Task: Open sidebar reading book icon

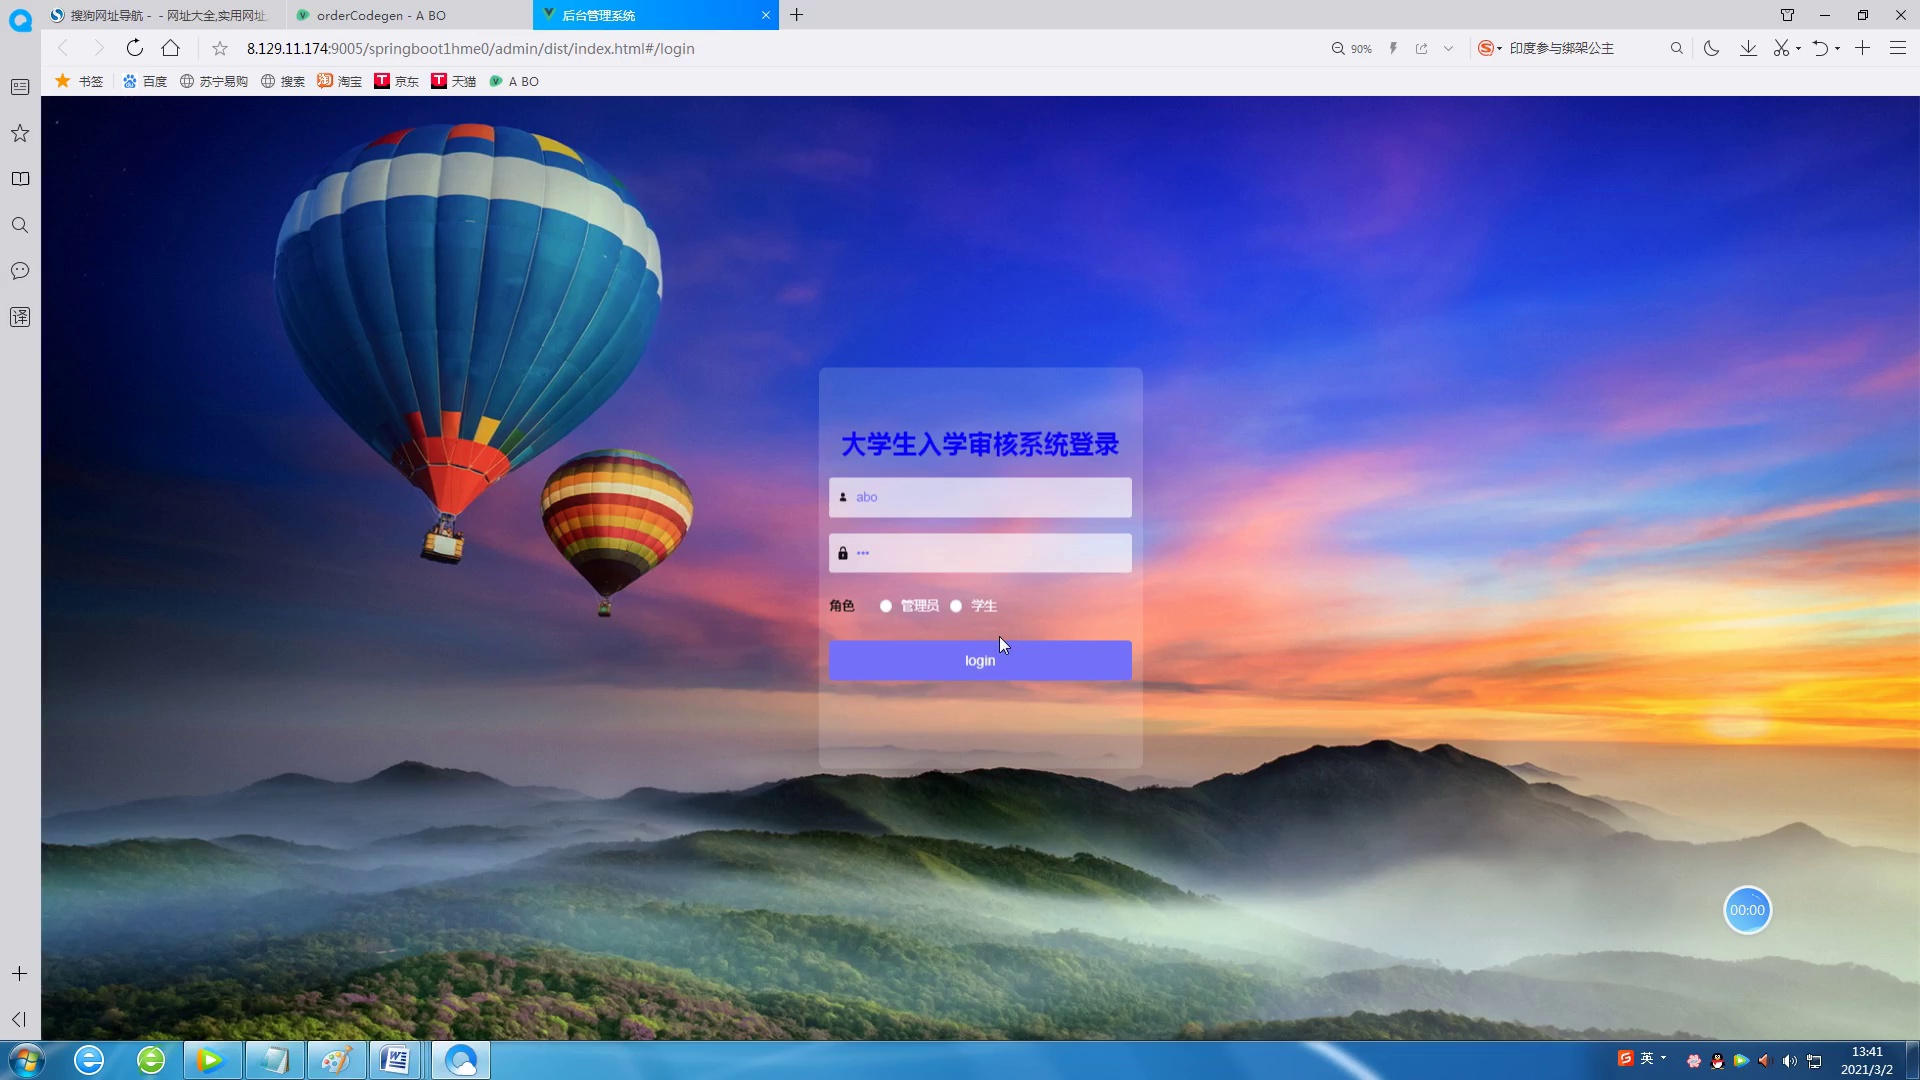Action: point(20,179)
